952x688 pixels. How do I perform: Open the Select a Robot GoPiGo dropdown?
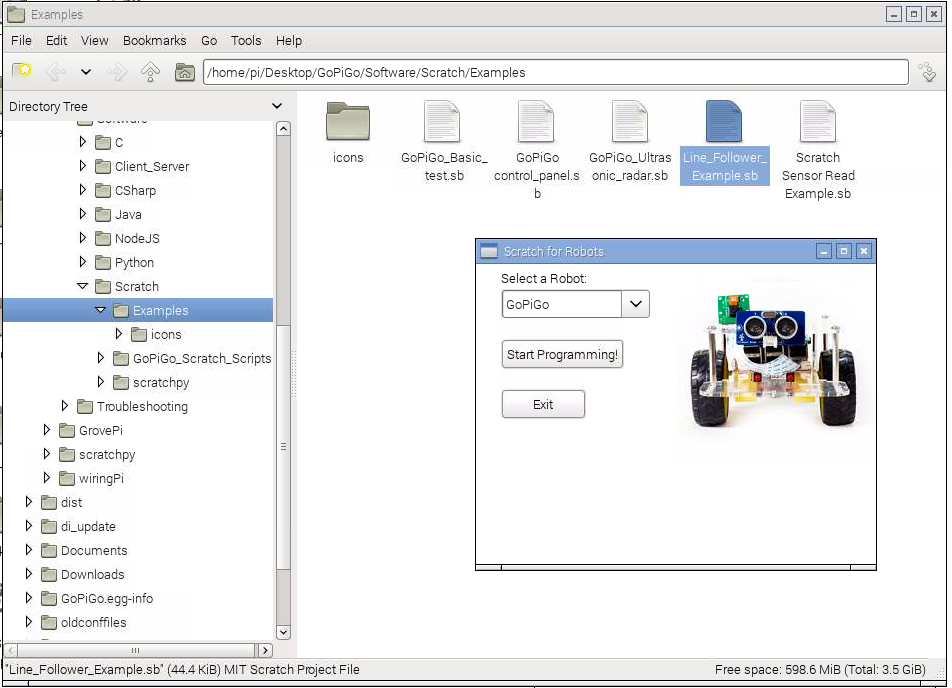pos(635,304)
